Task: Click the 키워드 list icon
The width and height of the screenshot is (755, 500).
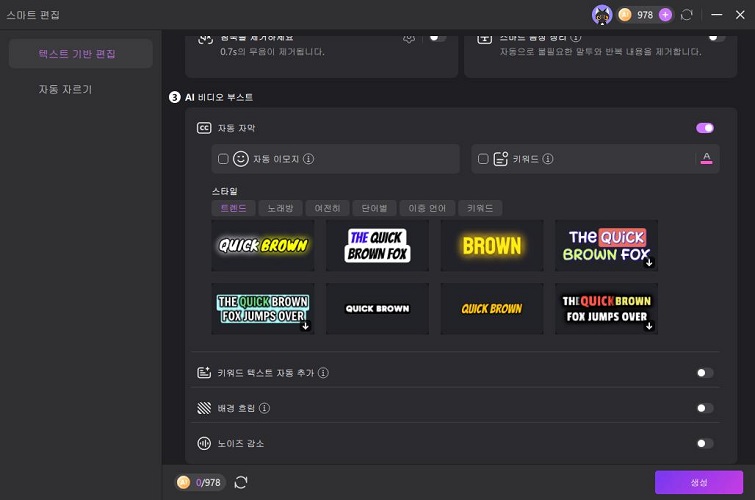Action: click(x=501, y=159)
